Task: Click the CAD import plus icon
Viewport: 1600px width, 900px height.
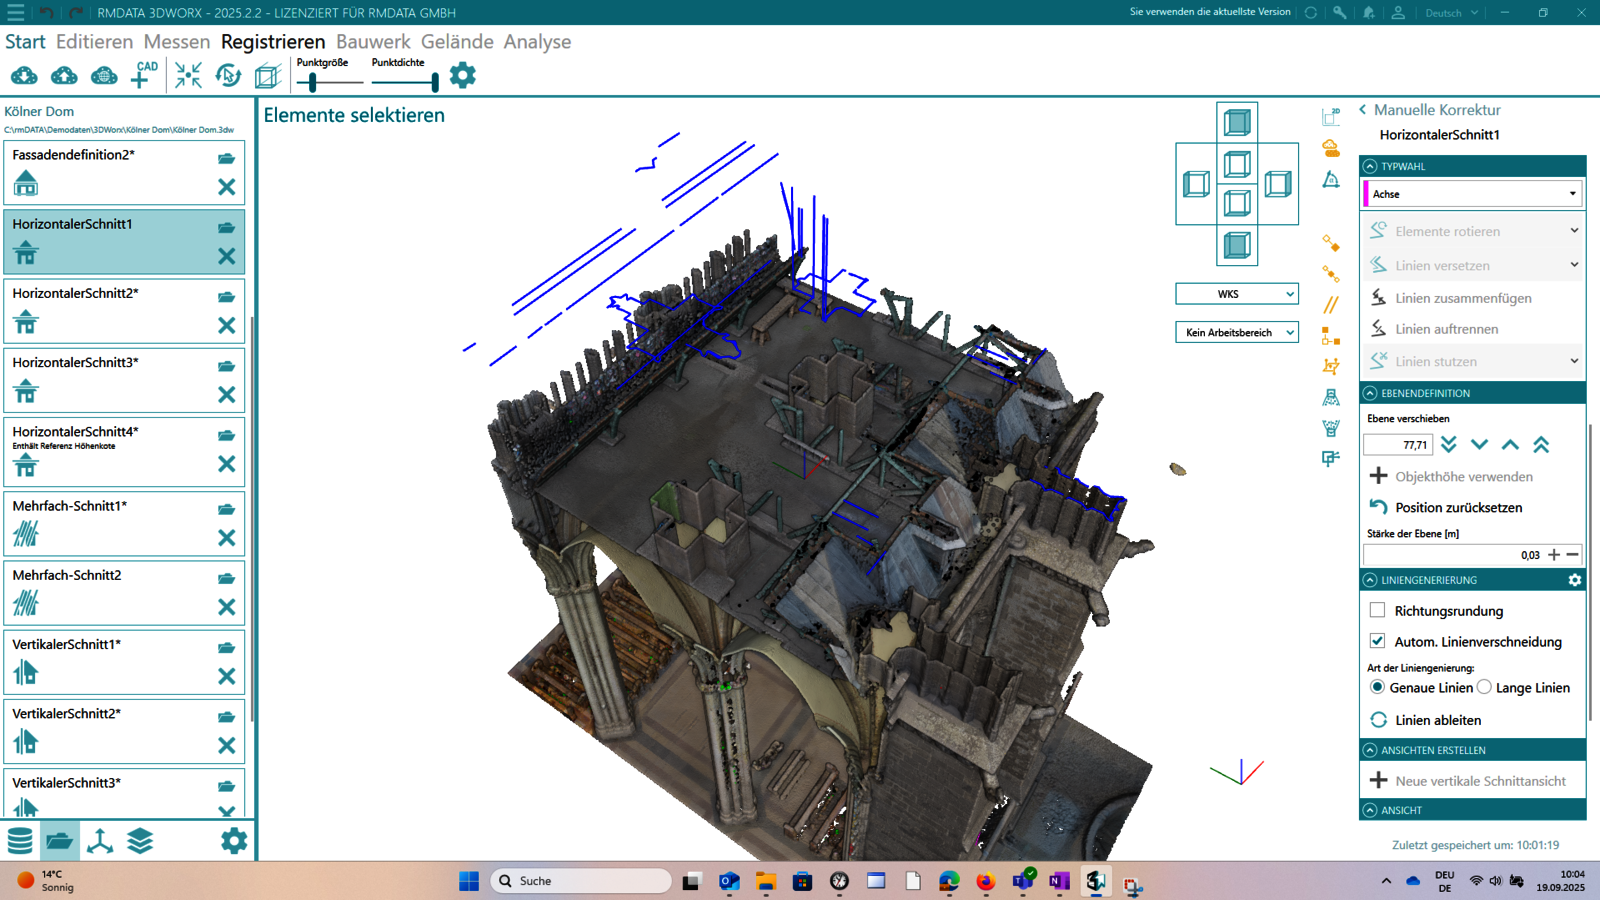Action: 143,75
